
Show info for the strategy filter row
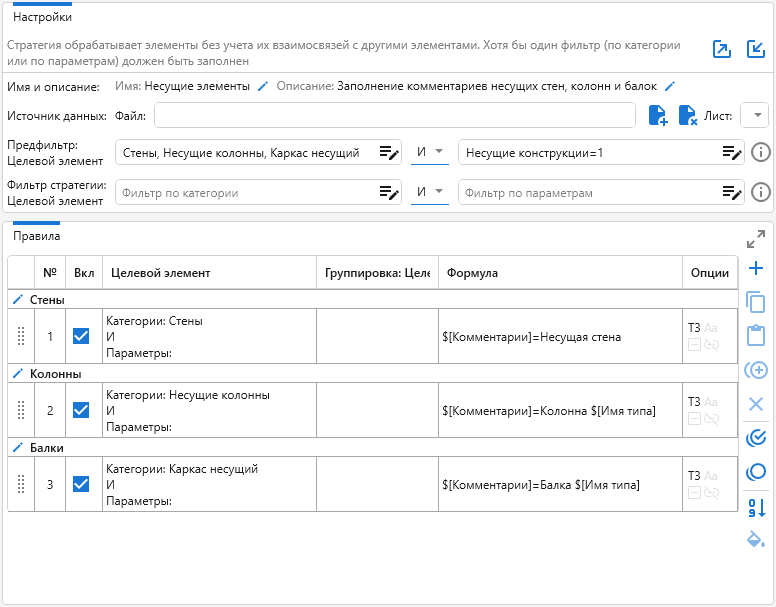point(761,192)
